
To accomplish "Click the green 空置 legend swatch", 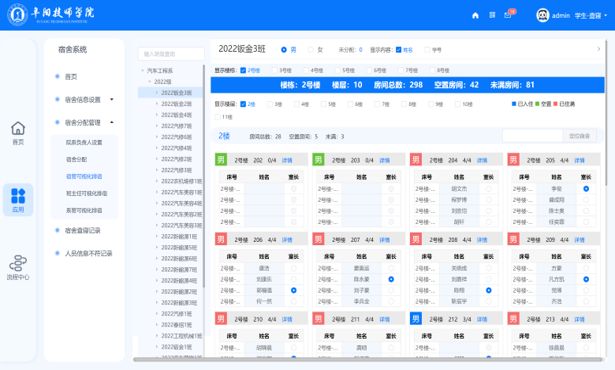I will coord(537,104).
